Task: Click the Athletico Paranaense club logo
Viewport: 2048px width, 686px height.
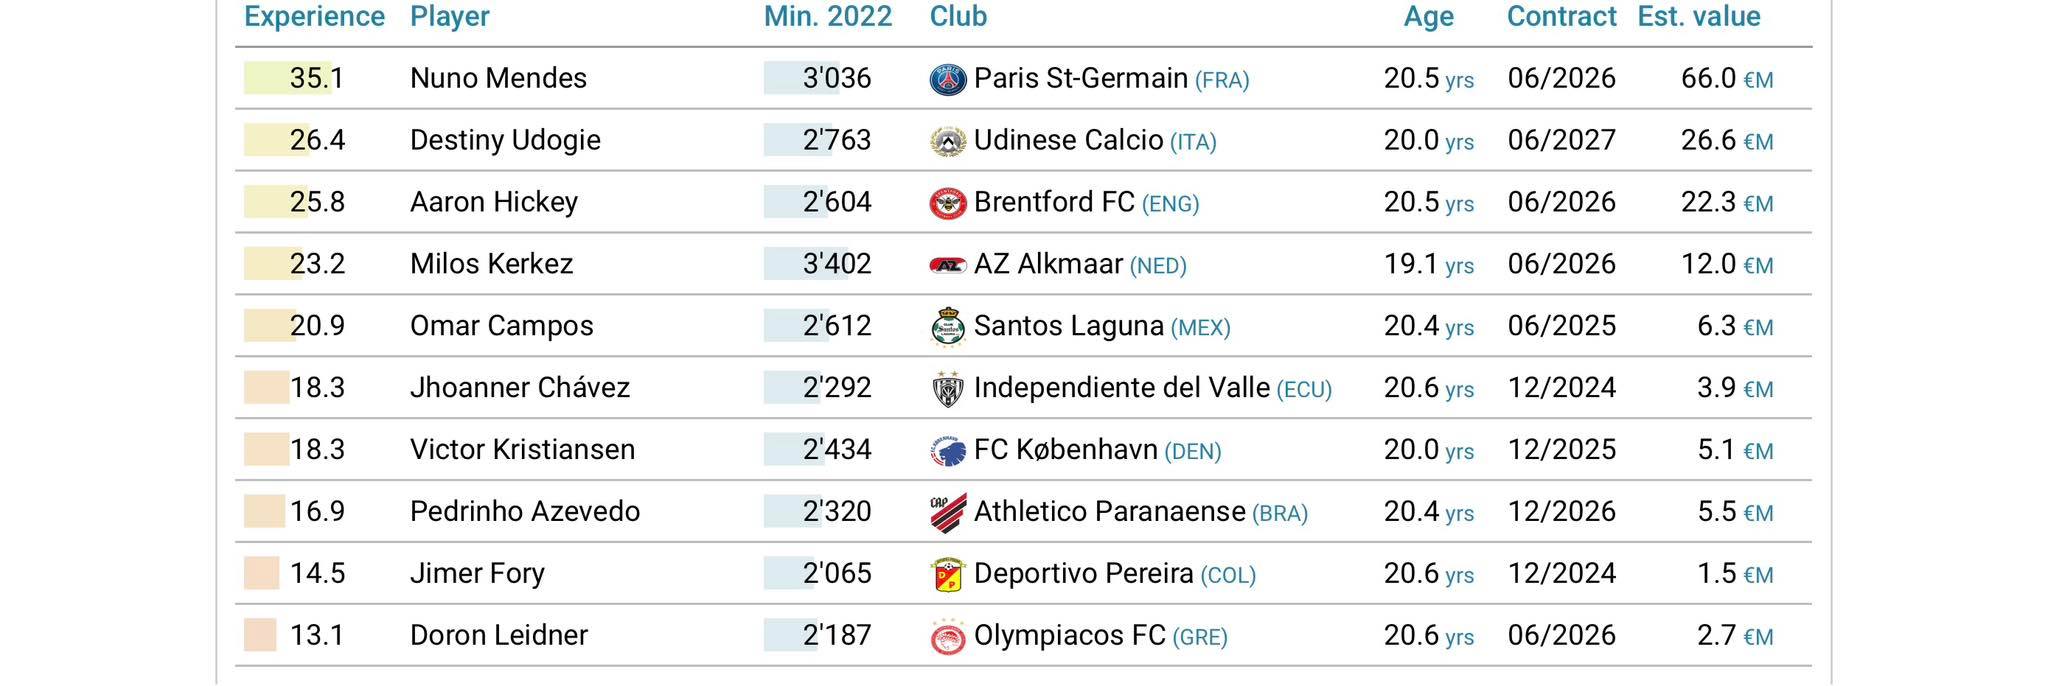Action: pos(947,513)
